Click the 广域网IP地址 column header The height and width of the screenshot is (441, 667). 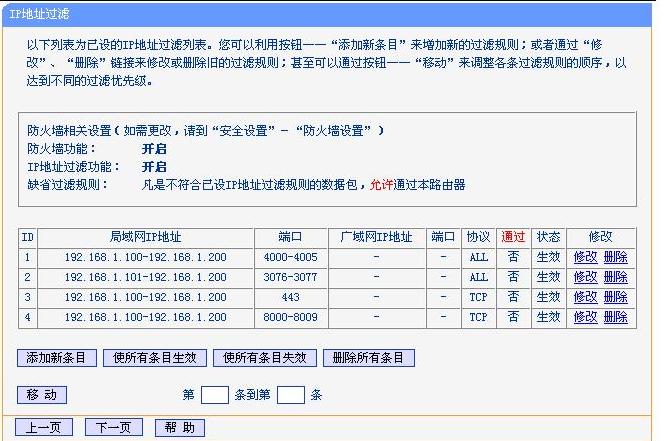coord(376,237)
